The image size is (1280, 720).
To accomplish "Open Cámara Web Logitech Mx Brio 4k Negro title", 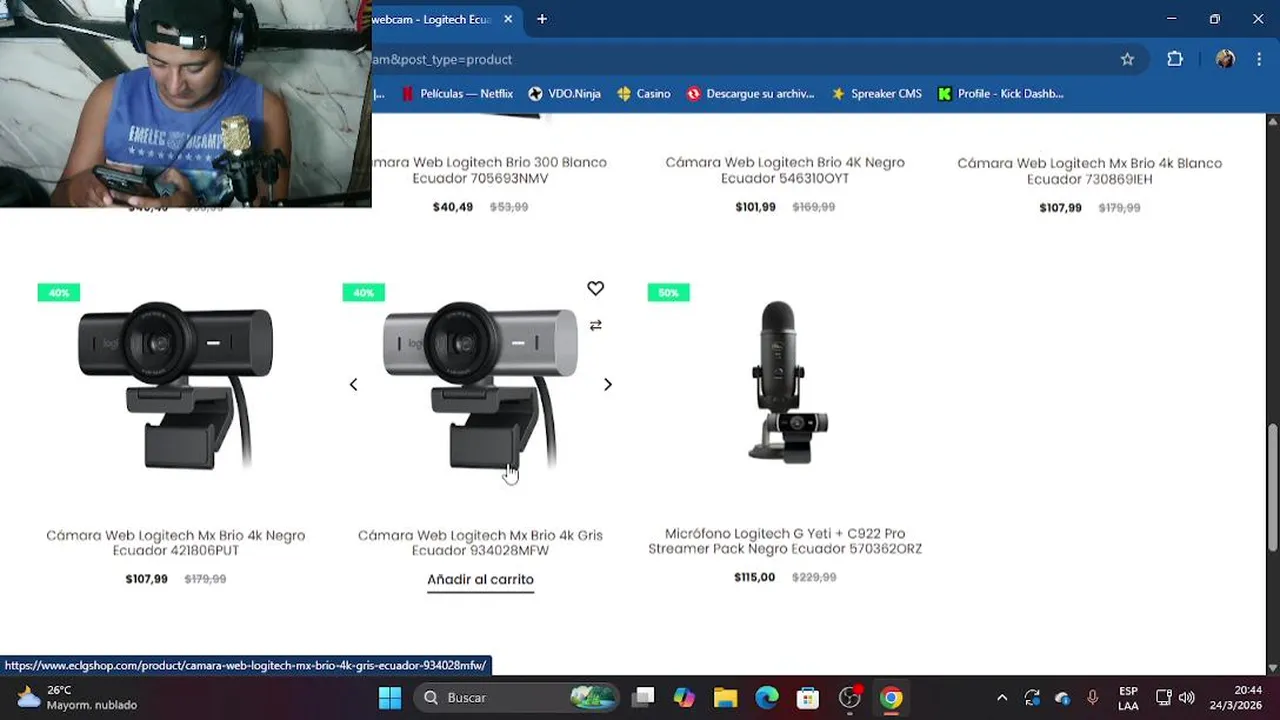I will (x=176, y=543).
